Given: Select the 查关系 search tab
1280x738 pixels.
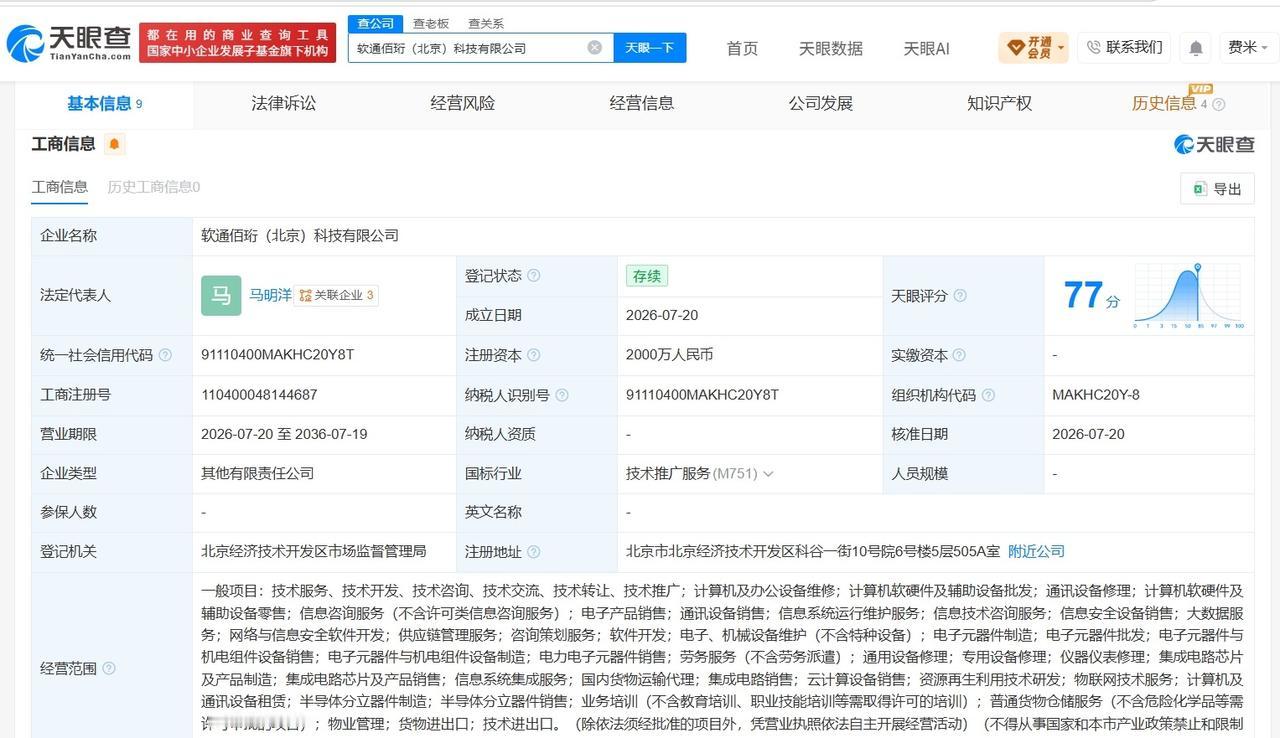Looking at the screenshot, I should point(485,23).
